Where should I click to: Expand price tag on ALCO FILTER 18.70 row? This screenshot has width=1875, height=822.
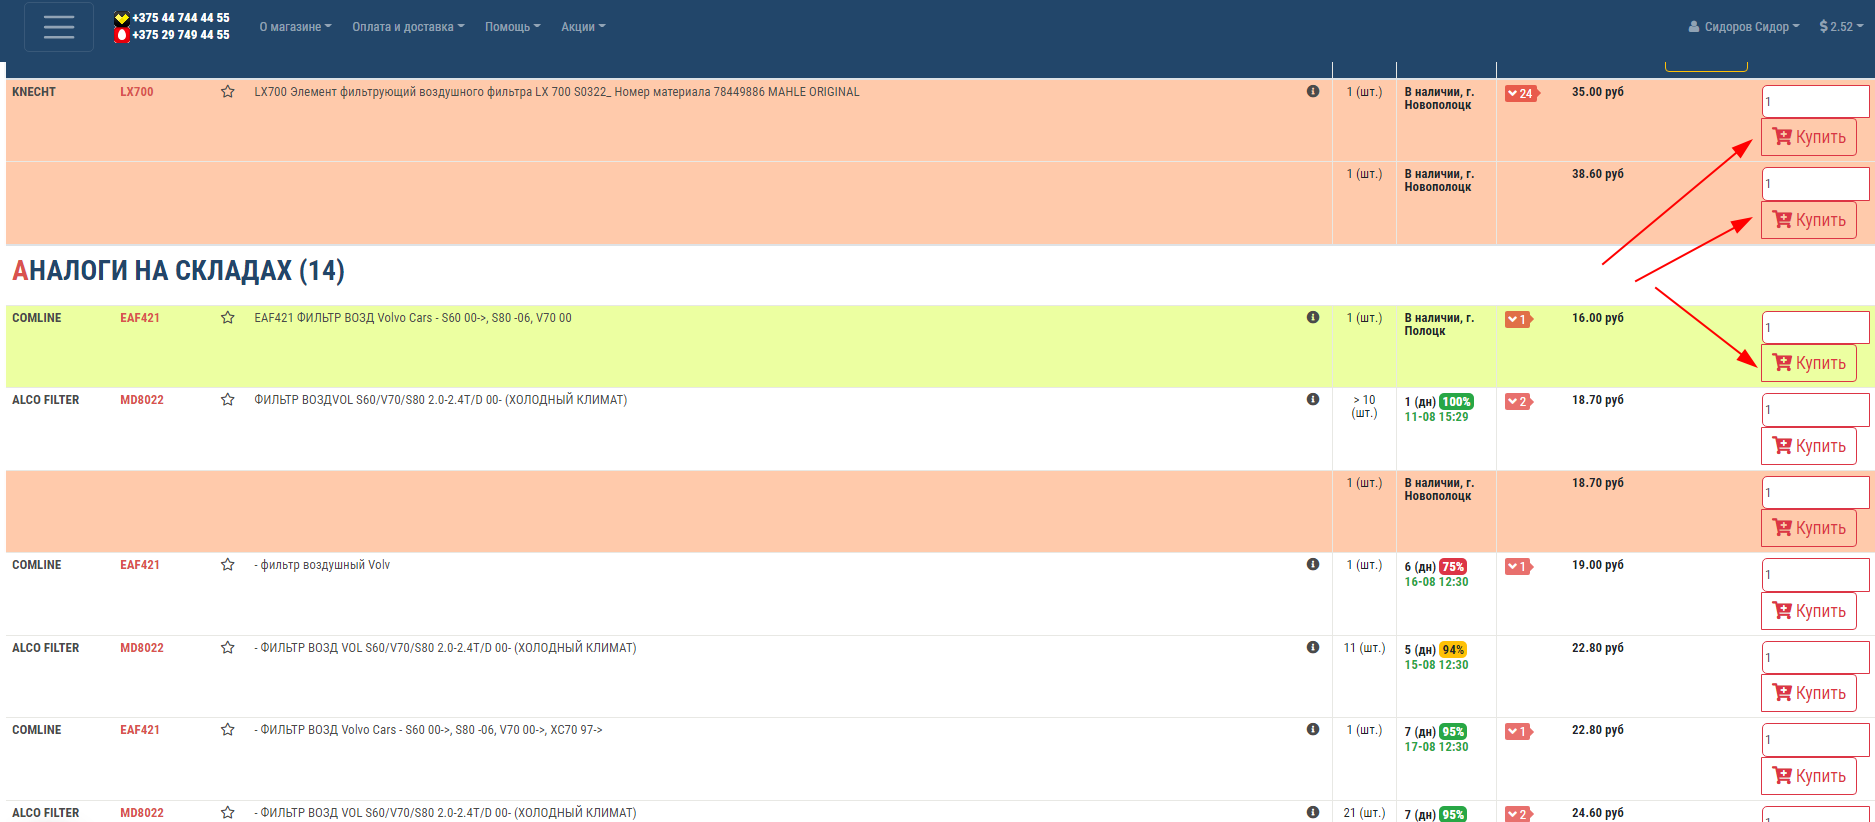click(1518, 402)
